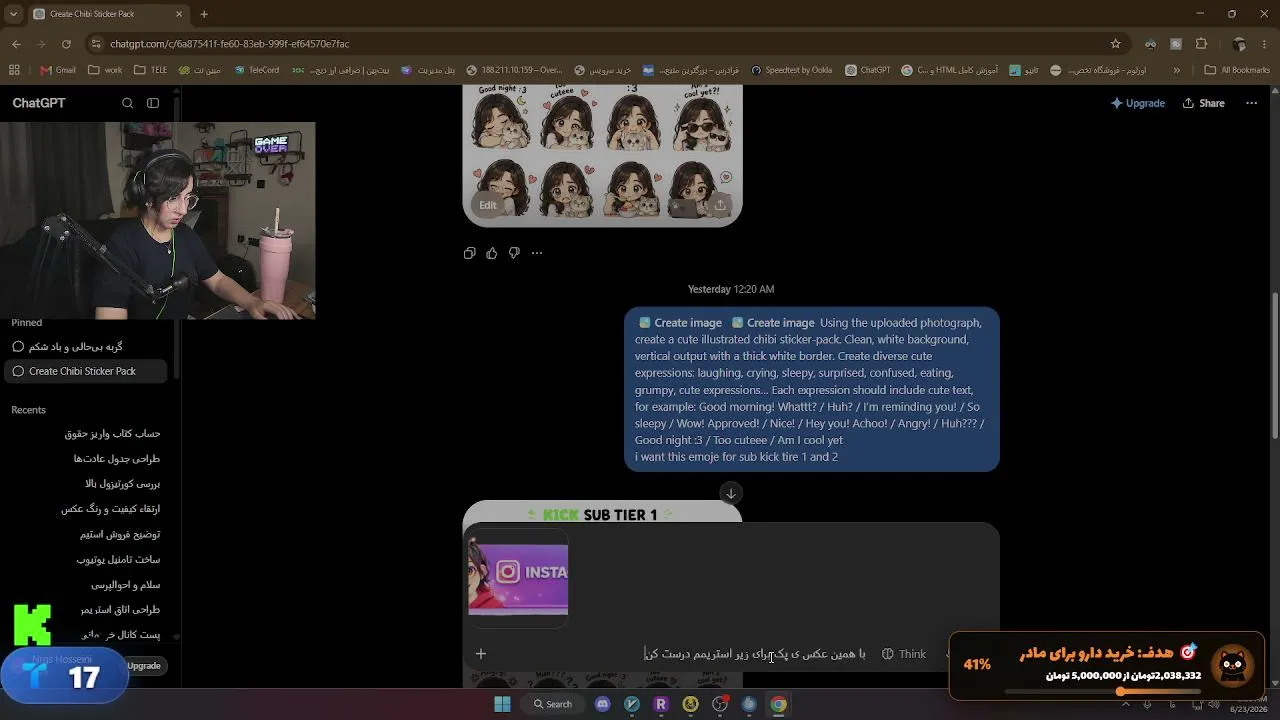Go back in browser history
The width and height of the screenshot is (1280, 720).
pyautogui.click(x=16, y=44)
